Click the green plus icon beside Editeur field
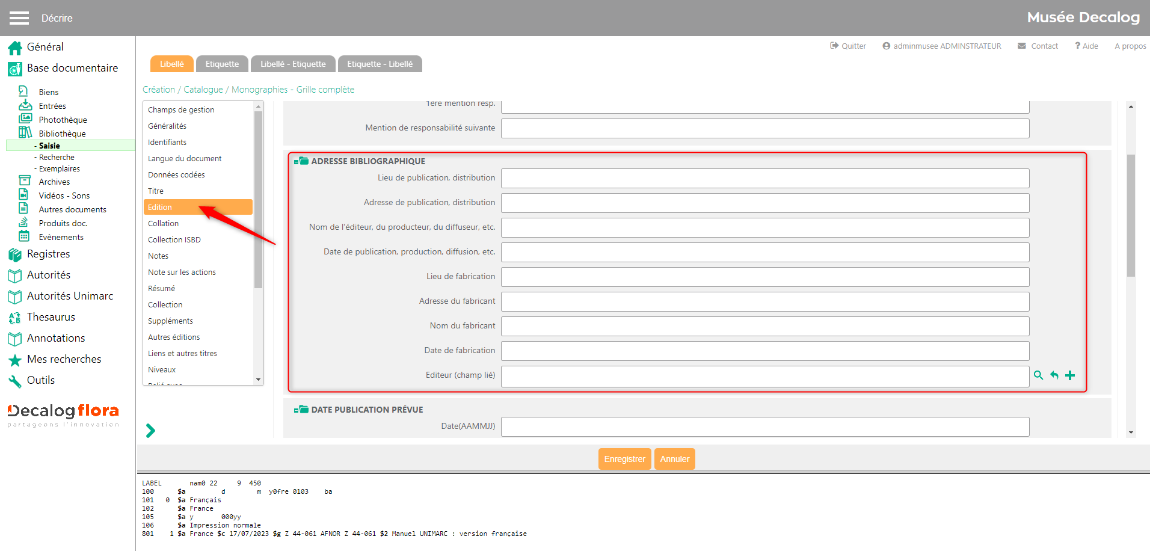Screen dimensions: 1150x551 coord(1070,376)
